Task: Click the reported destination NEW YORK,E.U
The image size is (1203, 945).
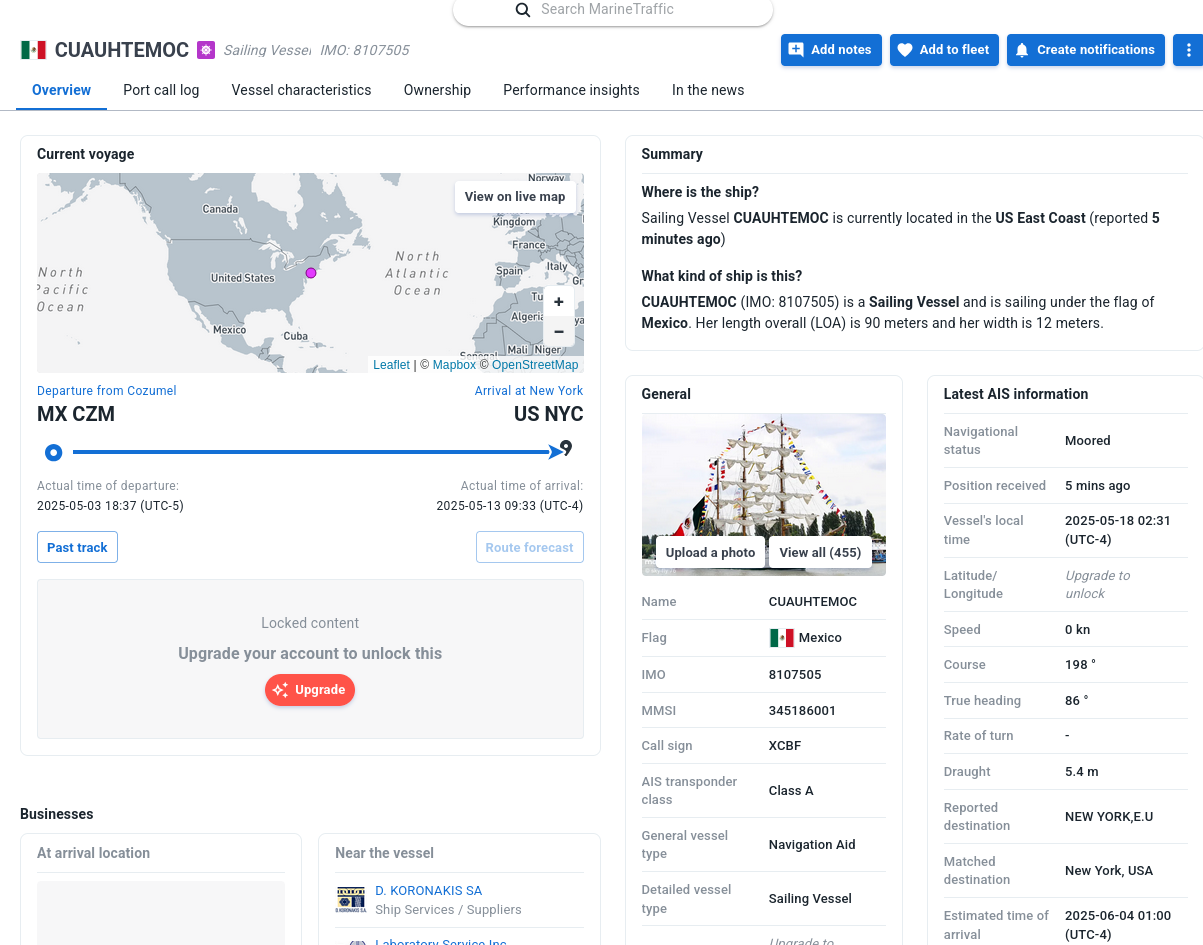Action: coord(1109,817)
